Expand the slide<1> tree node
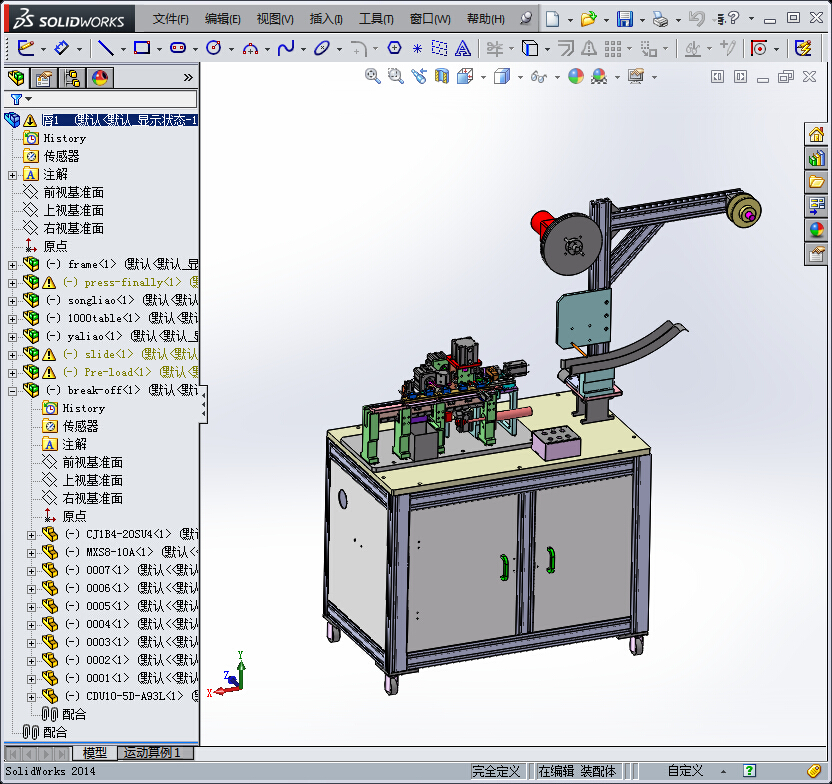The height and width of the screenshot is (784, 832). point(12,355)
